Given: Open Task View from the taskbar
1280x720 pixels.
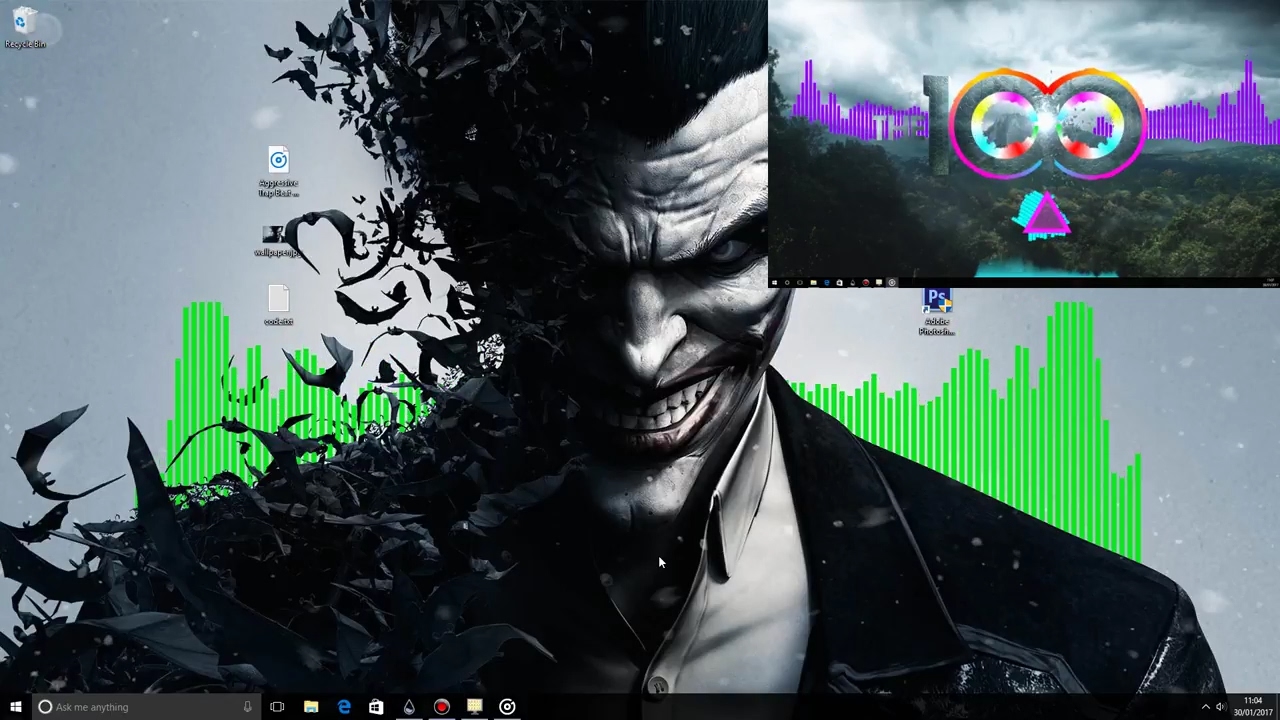Looking at the screenshot, I should coord(277,707).
